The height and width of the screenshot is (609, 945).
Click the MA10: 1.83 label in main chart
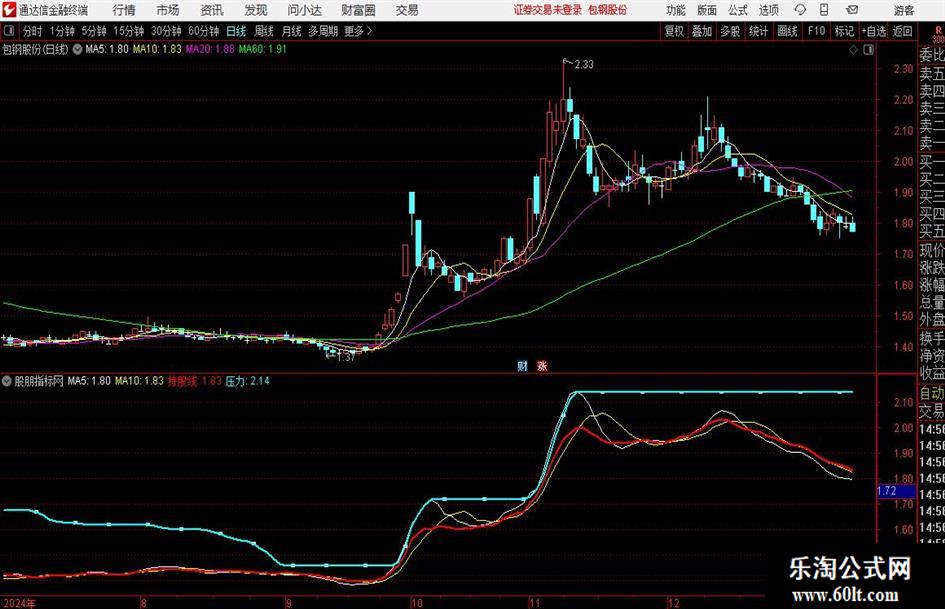coord(157,49)
